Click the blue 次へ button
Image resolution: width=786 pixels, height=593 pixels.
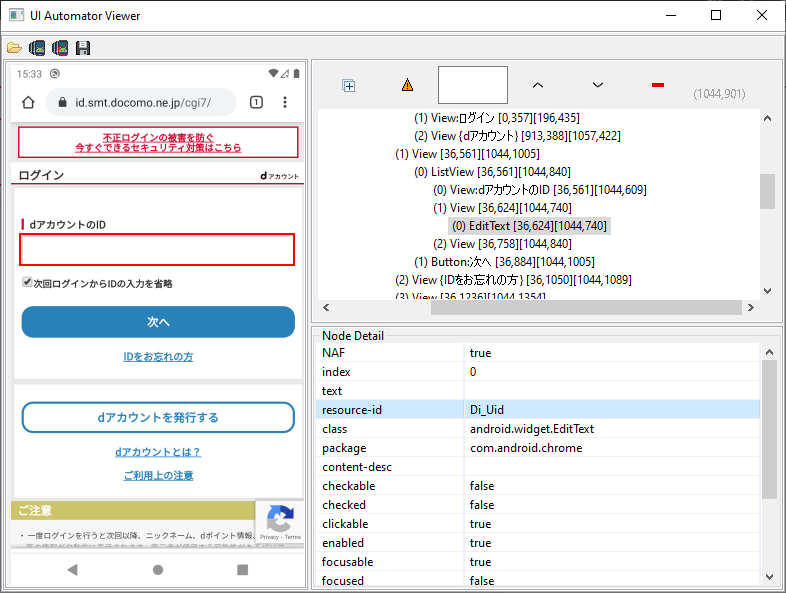pyautogui.click(x=158, y=322)
